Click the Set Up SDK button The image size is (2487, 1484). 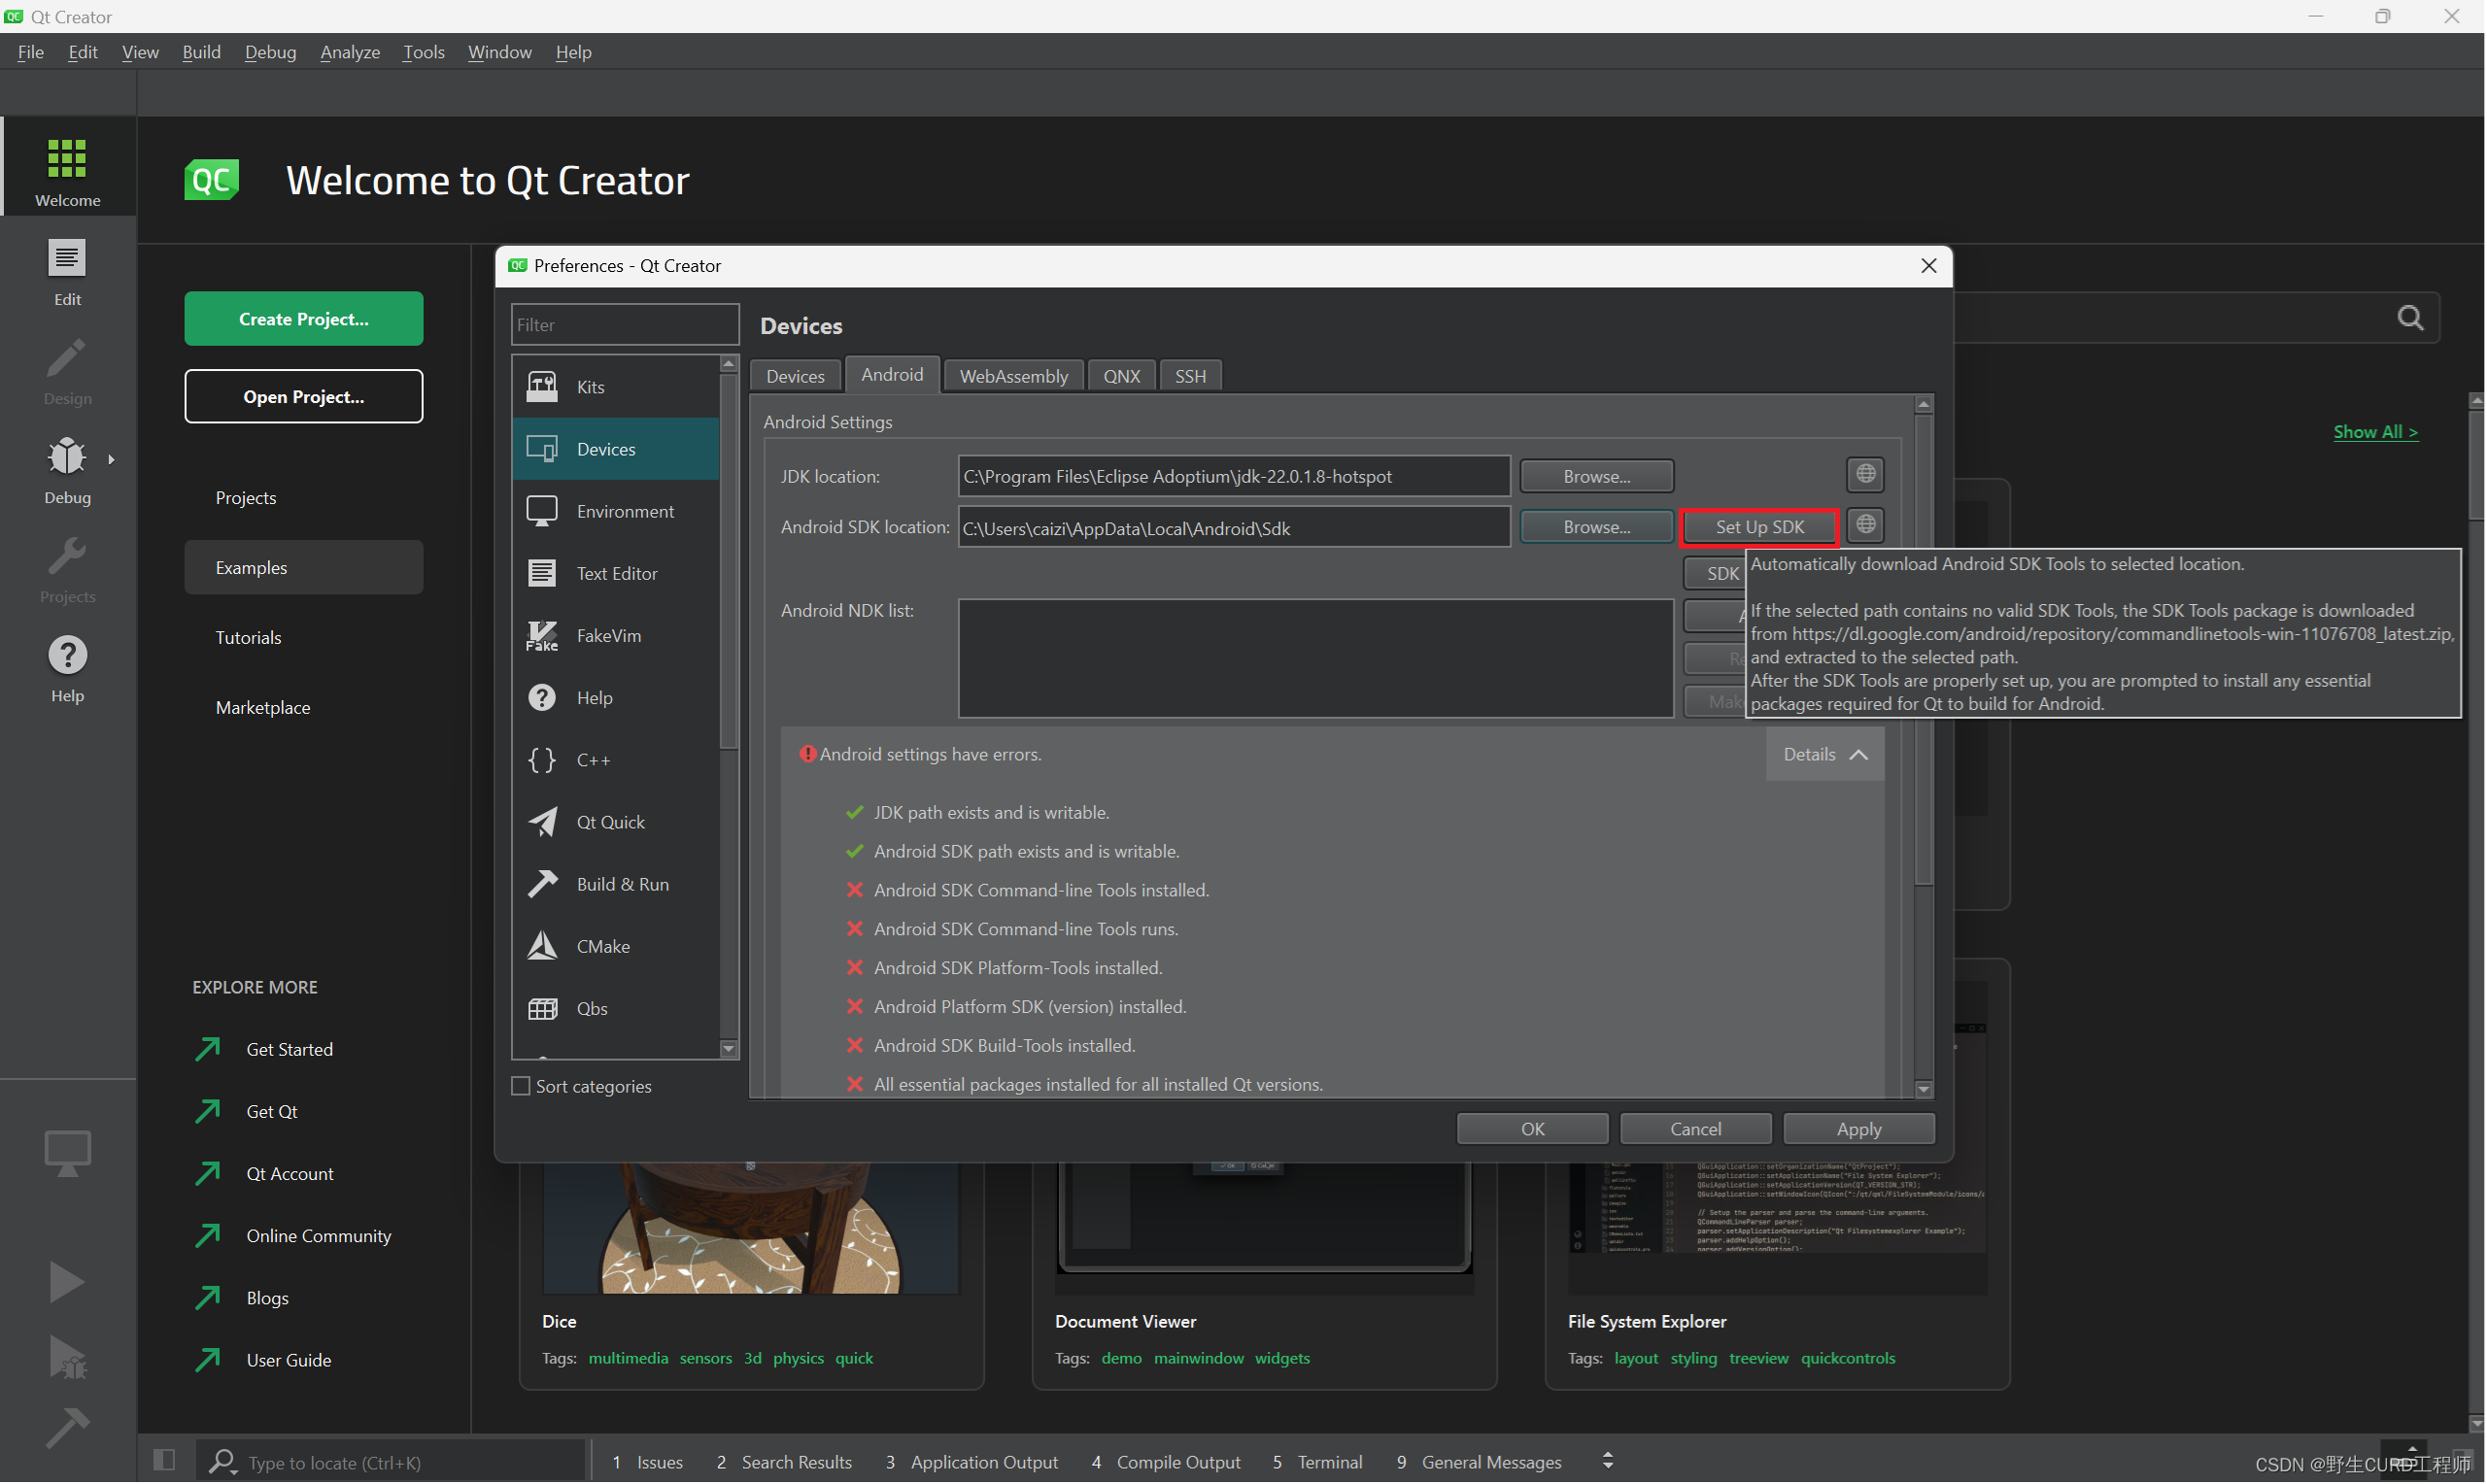[x=1761, y=527]
